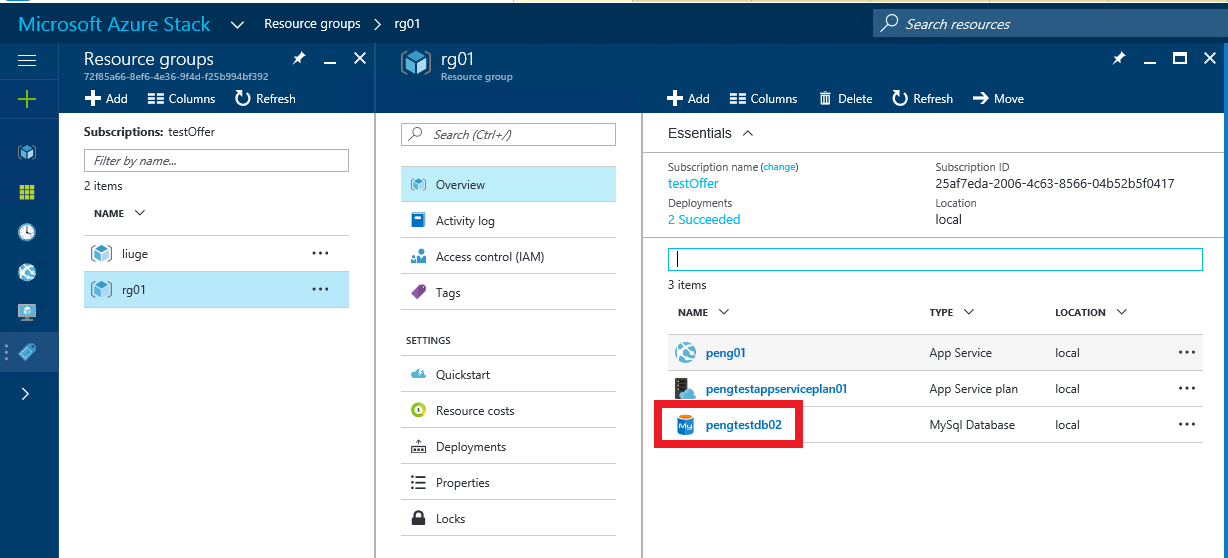Click the subscription ID value text
Screen dimensions: 1228x558
point(1054,183)
